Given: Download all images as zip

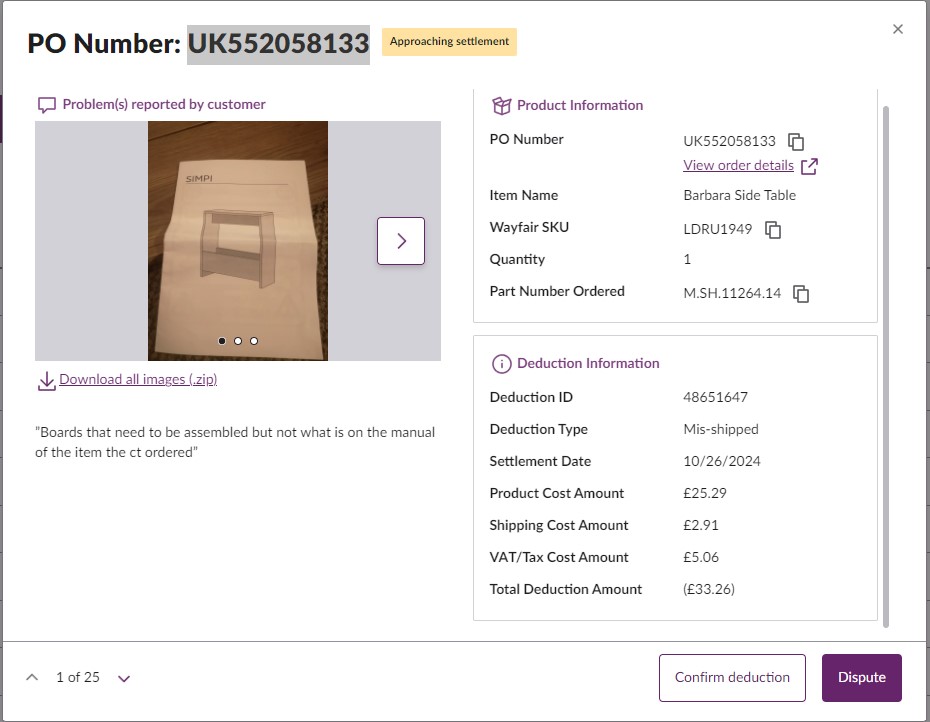Looking at the screenshot, I should click(138, 380).
